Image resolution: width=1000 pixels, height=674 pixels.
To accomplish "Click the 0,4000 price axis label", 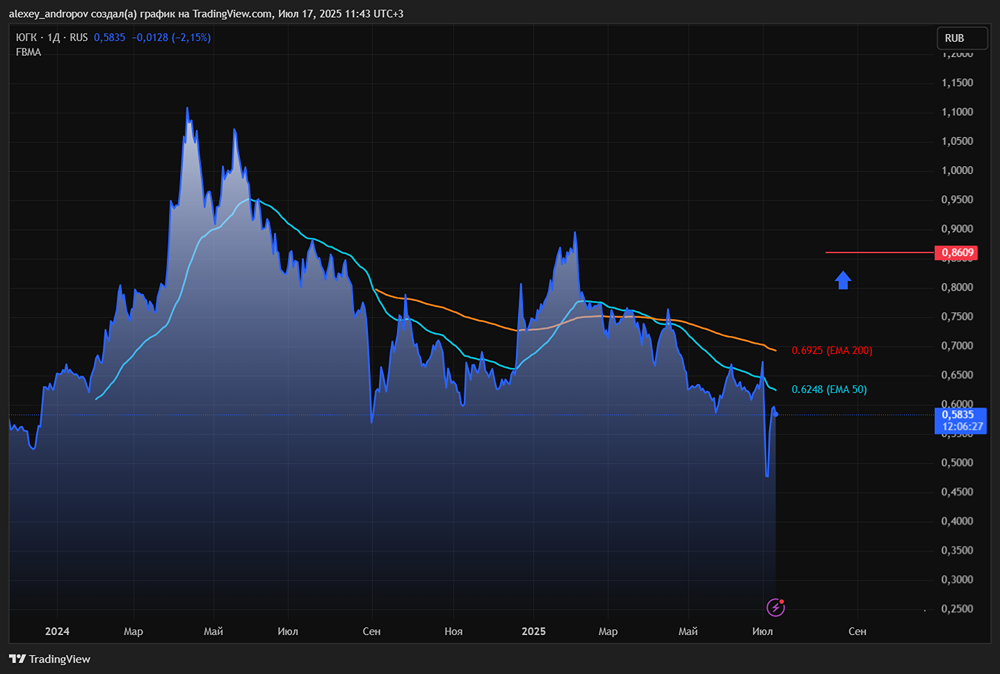I will click(957, 521).
